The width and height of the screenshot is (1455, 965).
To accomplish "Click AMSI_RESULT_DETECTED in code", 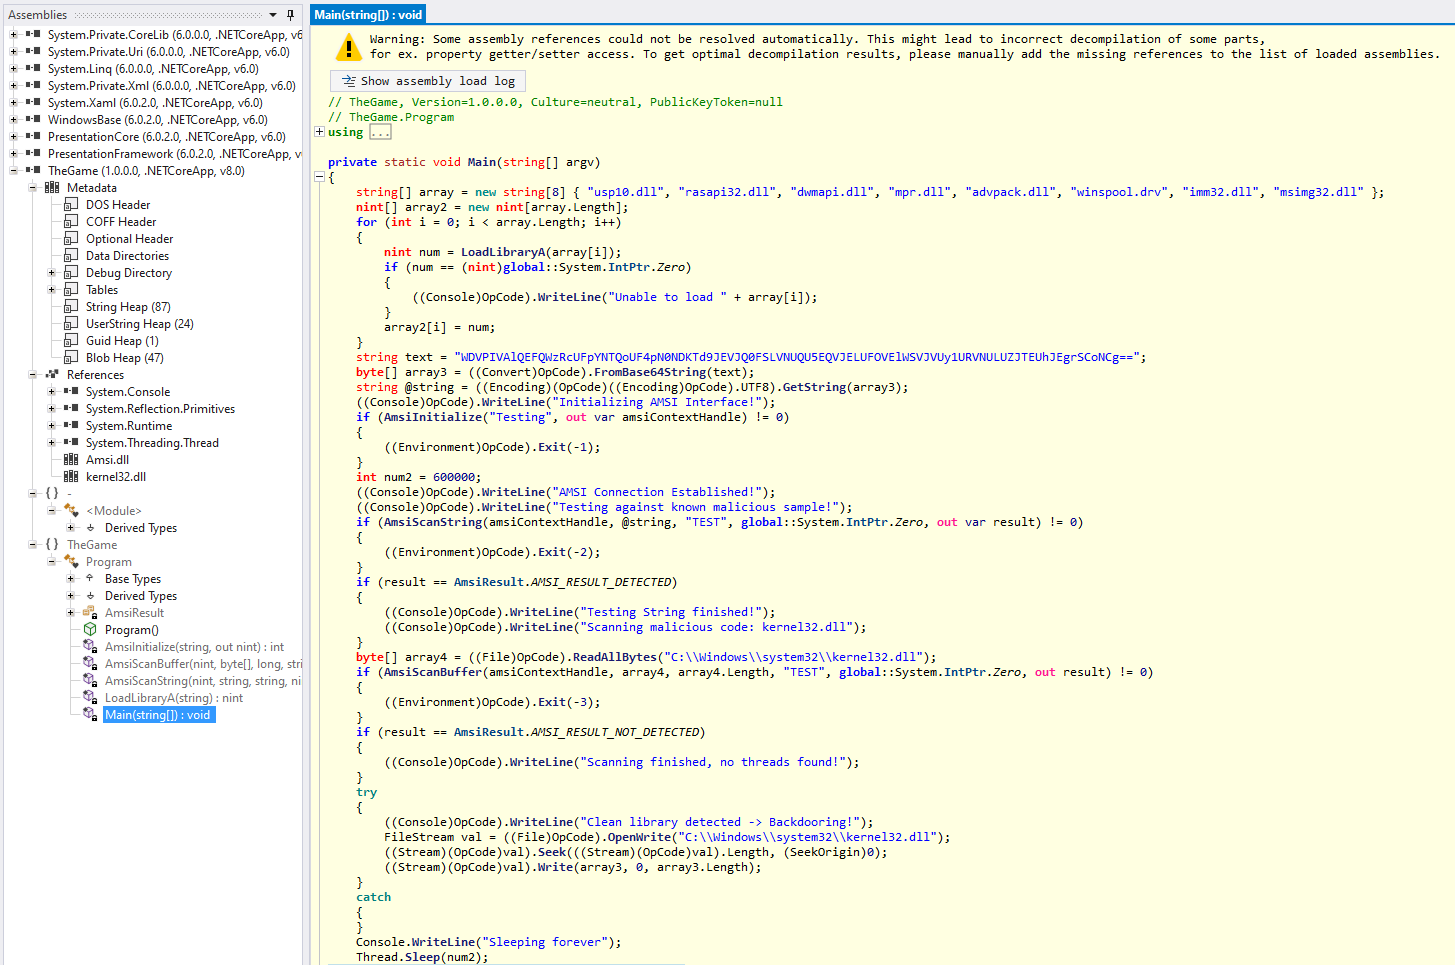I will click(x=601, y=582).
